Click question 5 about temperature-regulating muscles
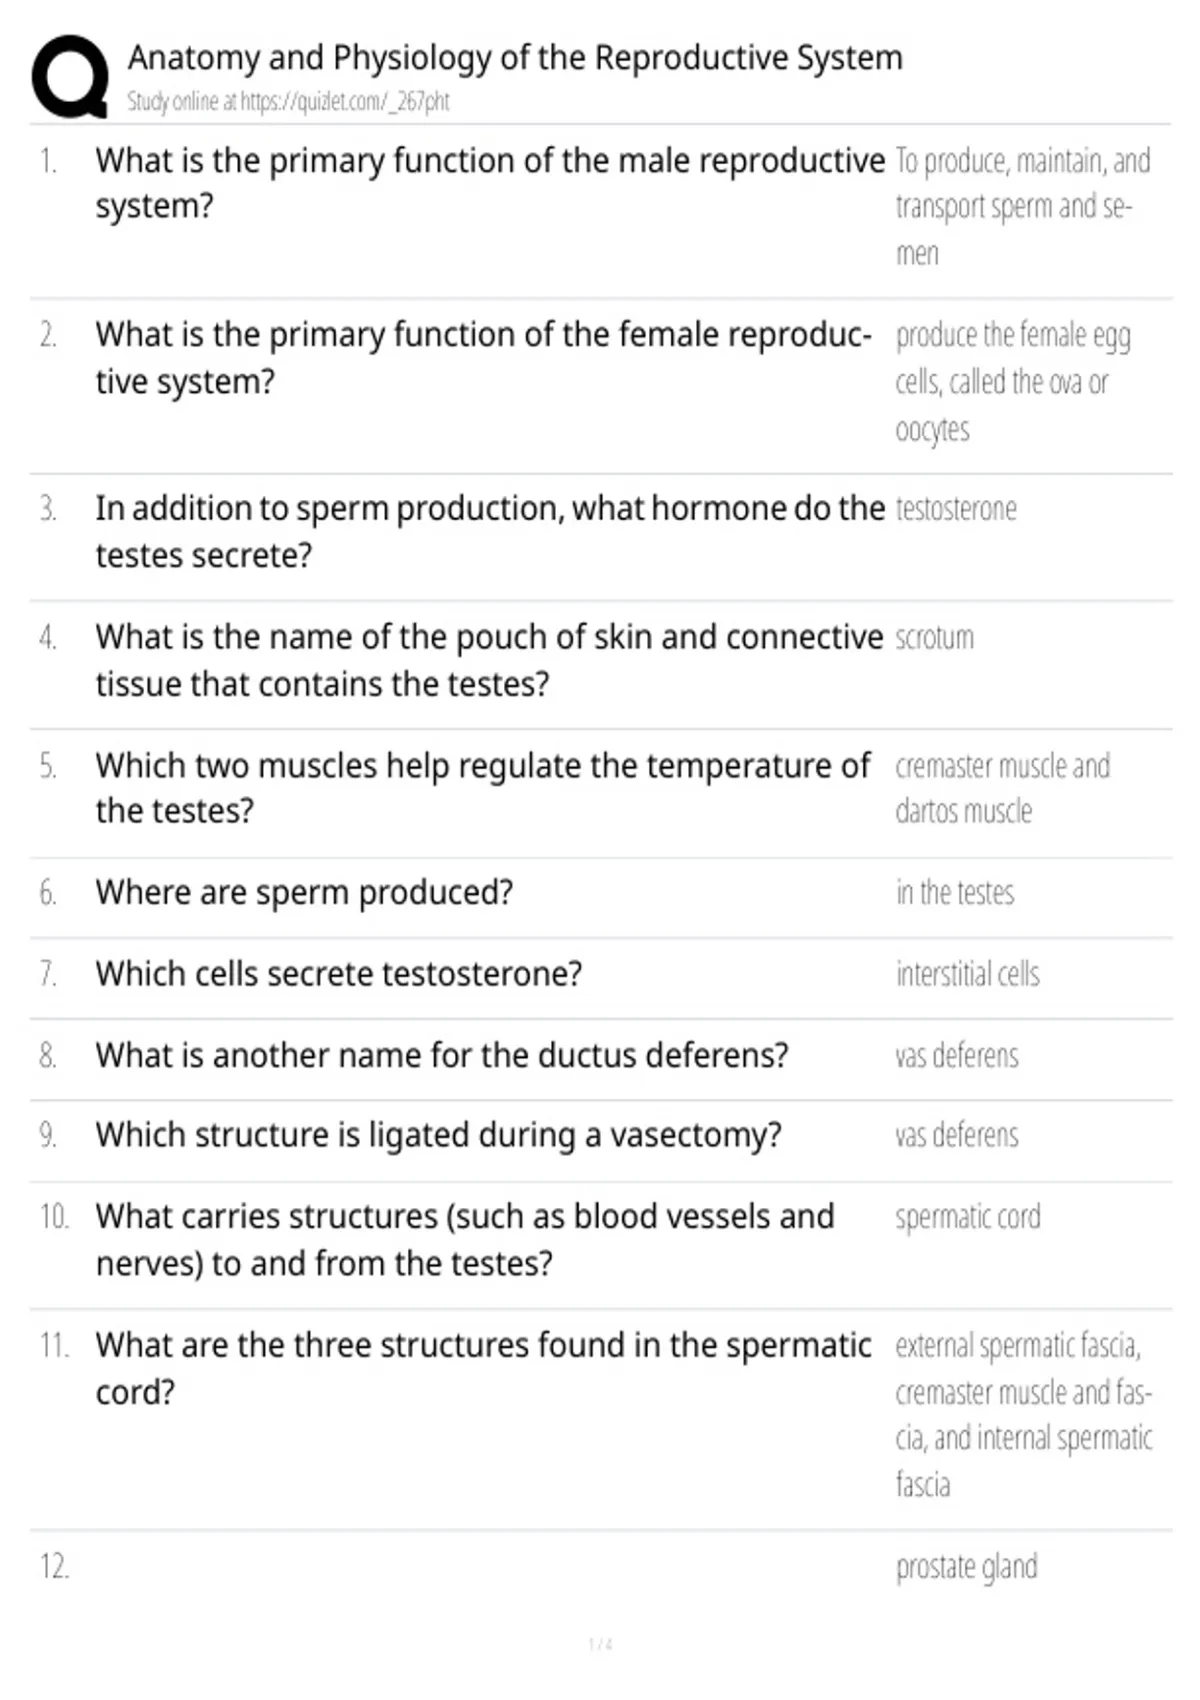This screenshot has width=1200, height=1700. 483,788
